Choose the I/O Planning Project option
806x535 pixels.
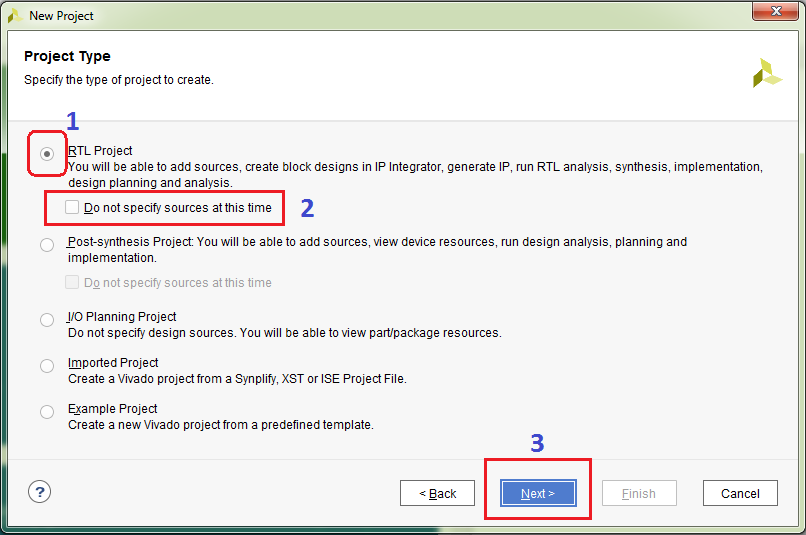point(47,320)
